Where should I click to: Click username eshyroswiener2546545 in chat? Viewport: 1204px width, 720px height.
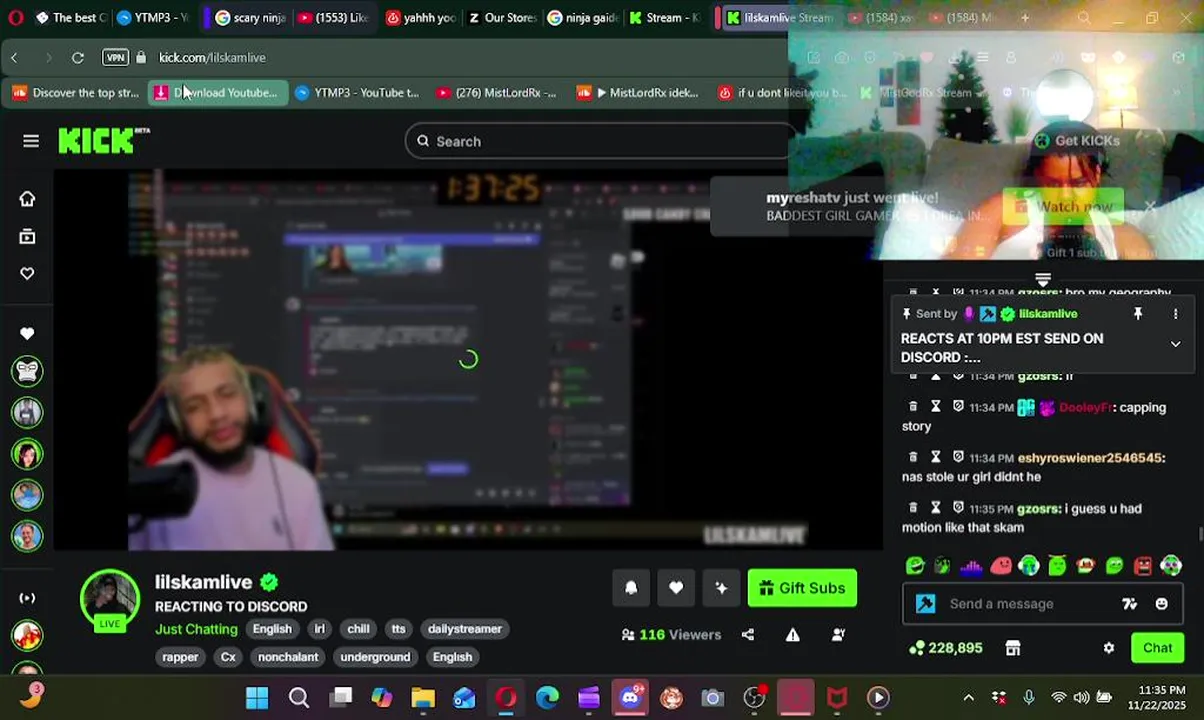coord(1090,458)
